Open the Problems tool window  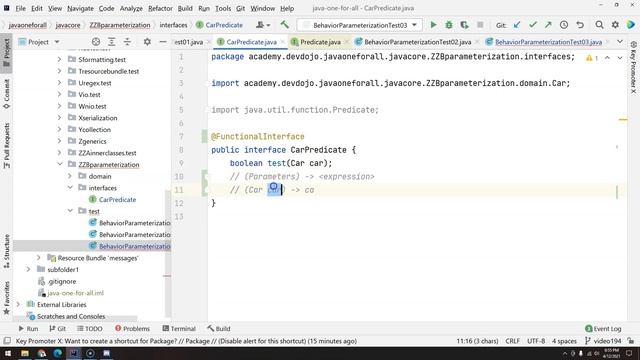click(132, 329)
